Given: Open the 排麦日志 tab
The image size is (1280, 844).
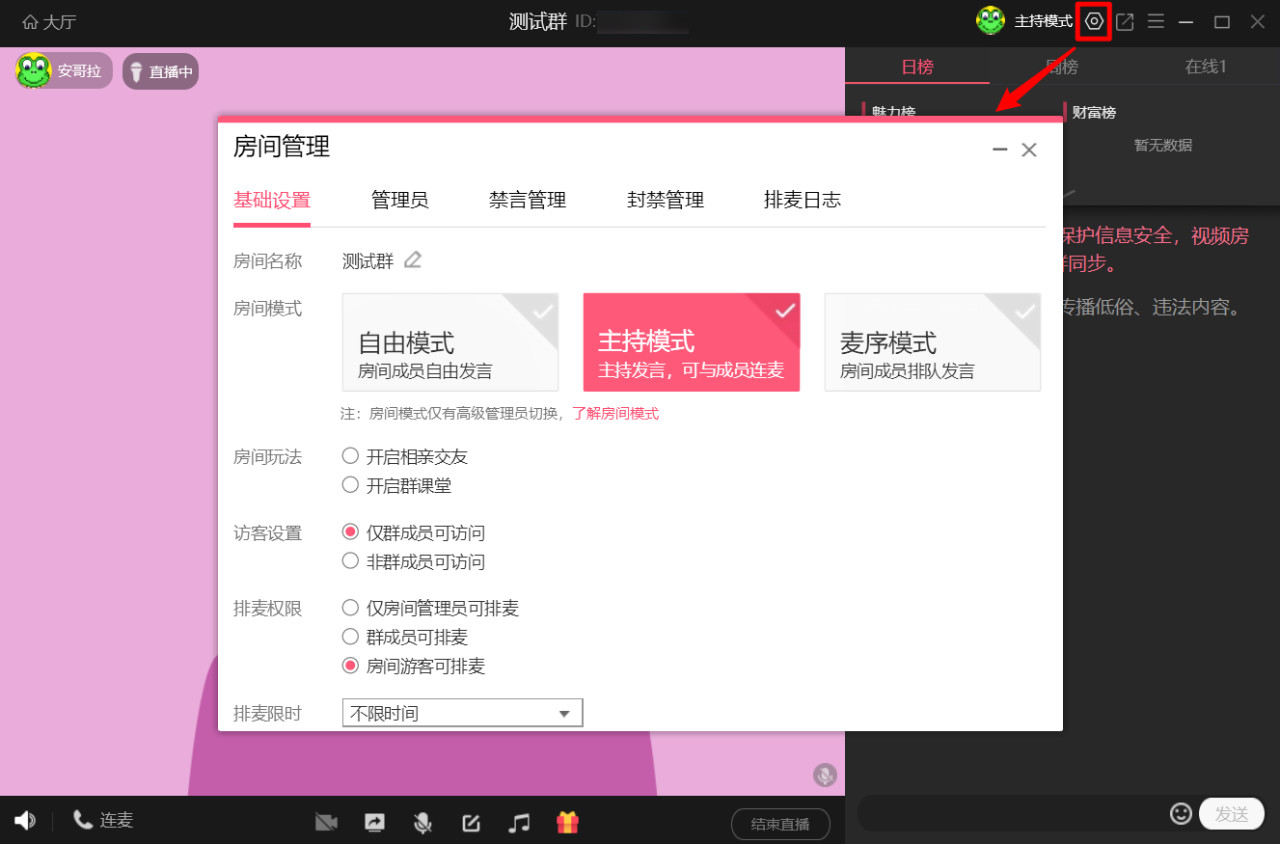Looking at the screenshot, I should point(802,200).
